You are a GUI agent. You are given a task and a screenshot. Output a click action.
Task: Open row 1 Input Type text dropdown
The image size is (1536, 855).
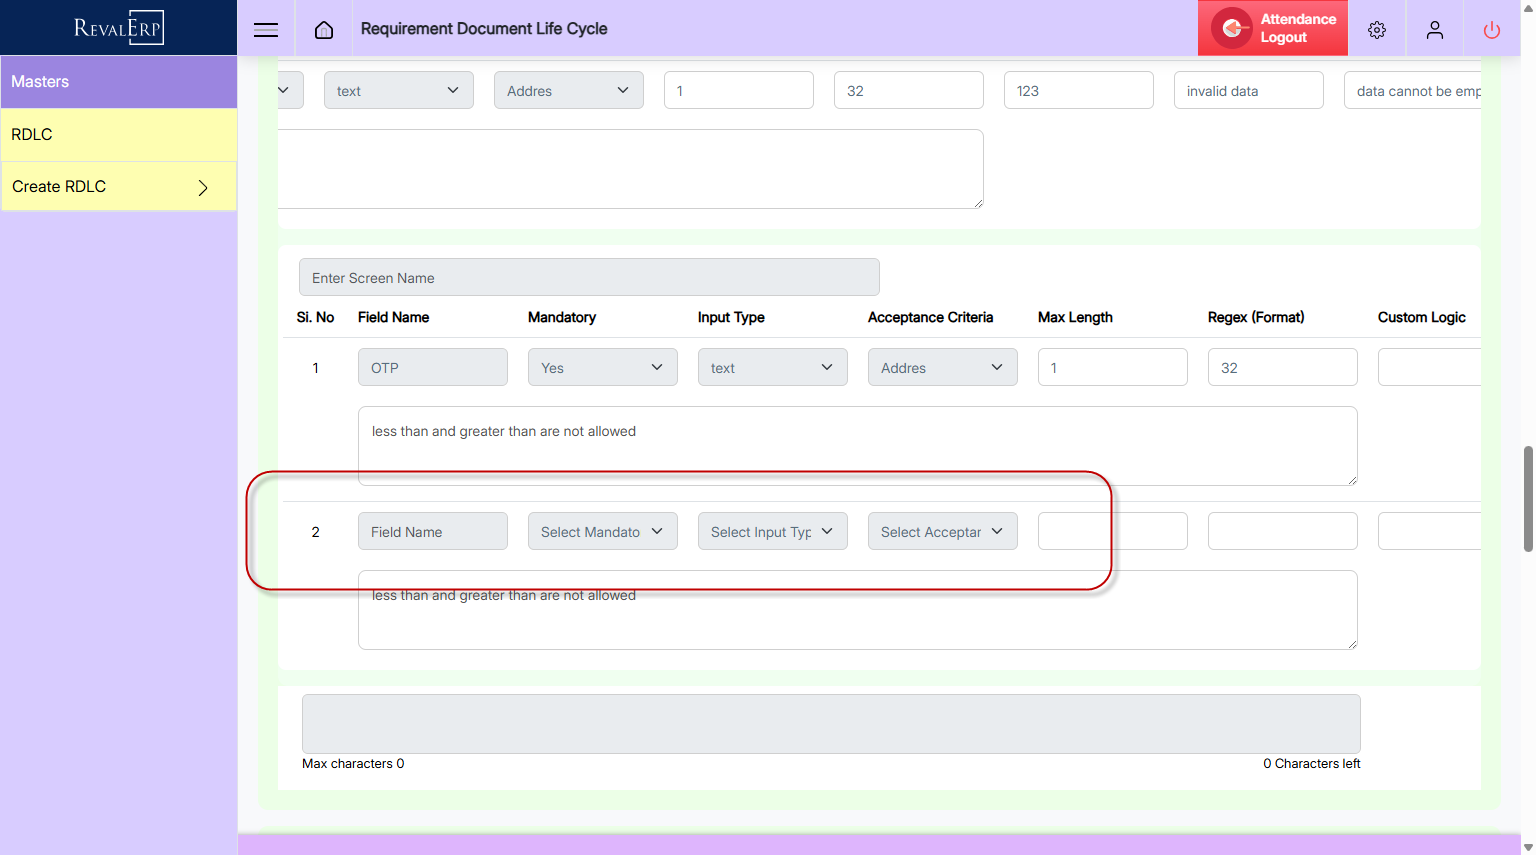[x=772, y=368]
